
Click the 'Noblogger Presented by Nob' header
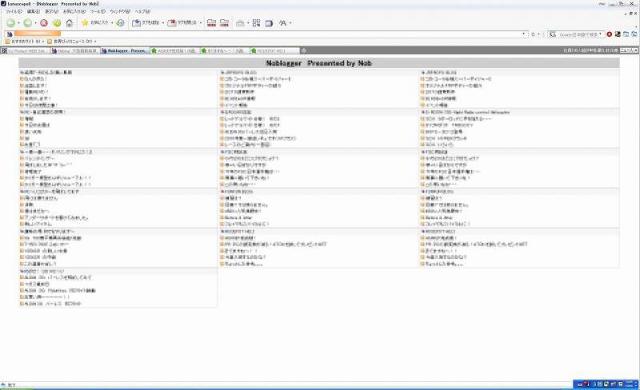click(x=319, y=63)
